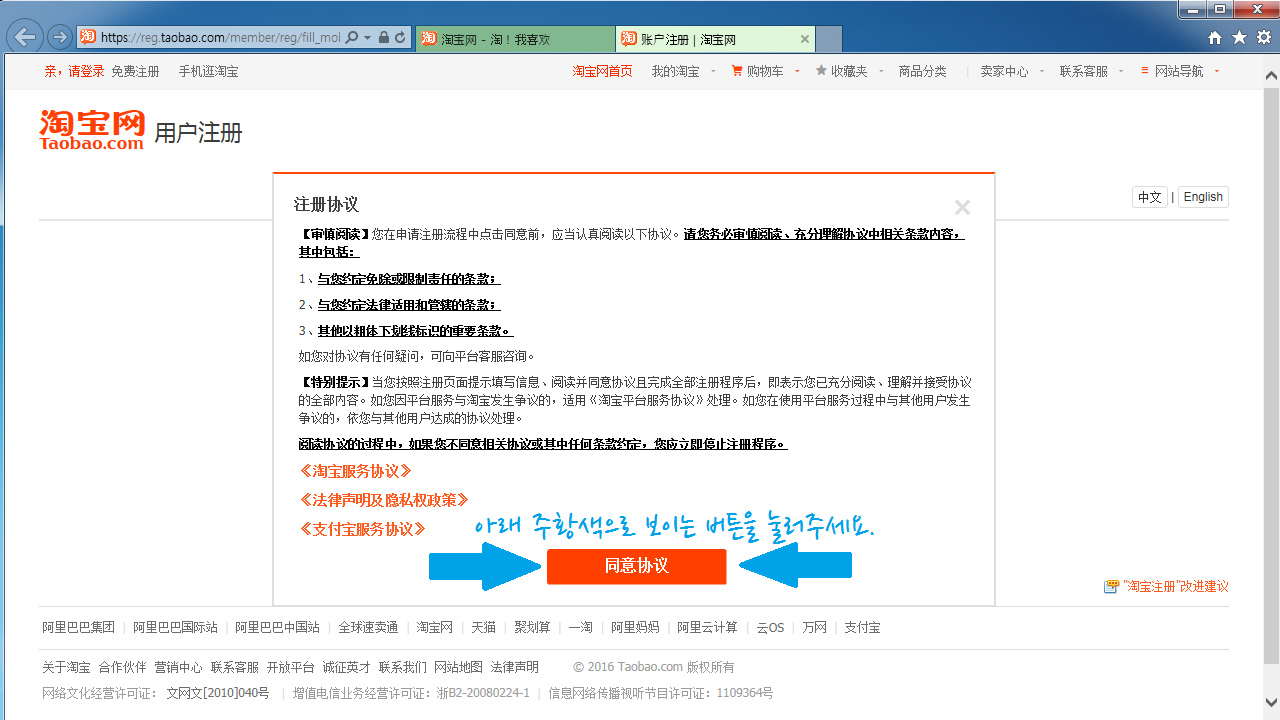This screenshot has height=720, width=1280.
Task: Click the 免费注册 link
Action: tap(135, 71)
